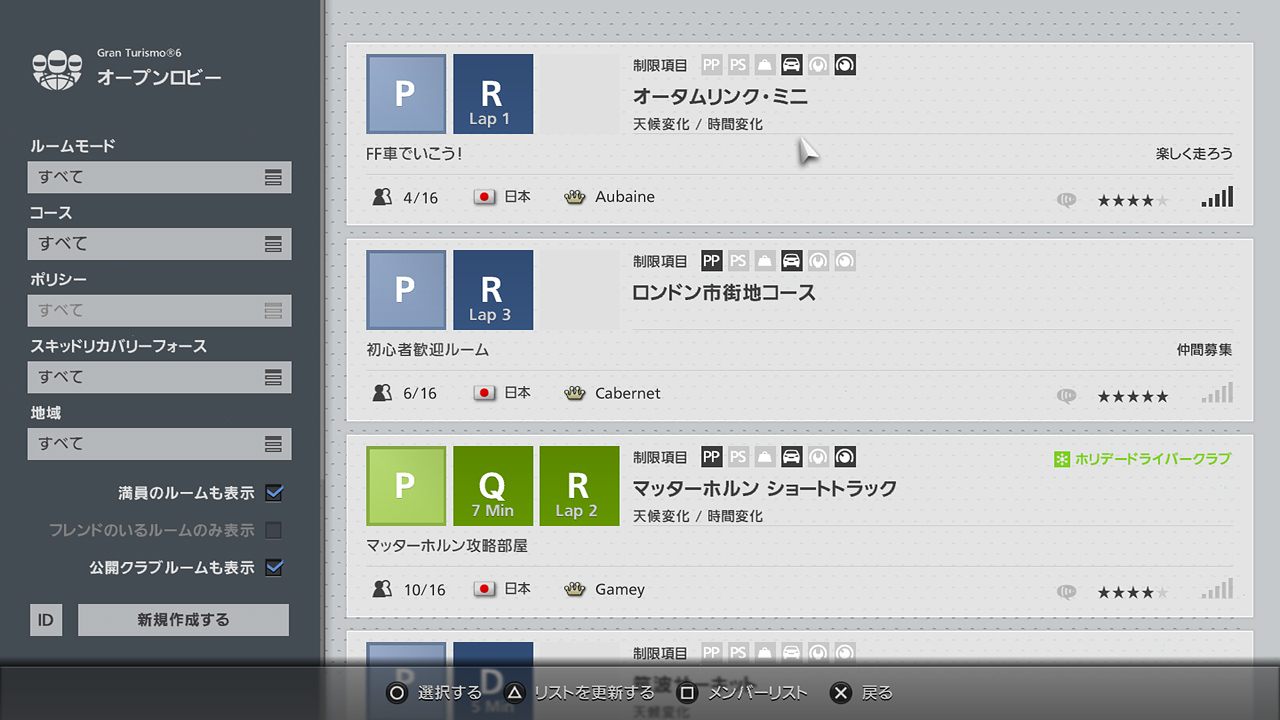1280x720 pixels.
Task: Click chat bubble icon in Cabernet's room
Action: pos(1067,396)
